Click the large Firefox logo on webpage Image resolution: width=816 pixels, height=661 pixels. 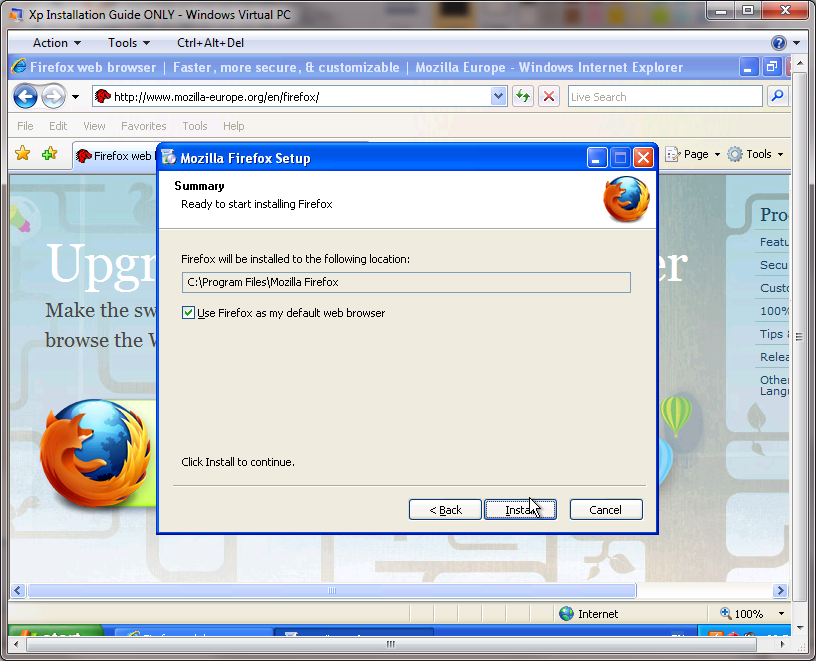tap(96, 453)
